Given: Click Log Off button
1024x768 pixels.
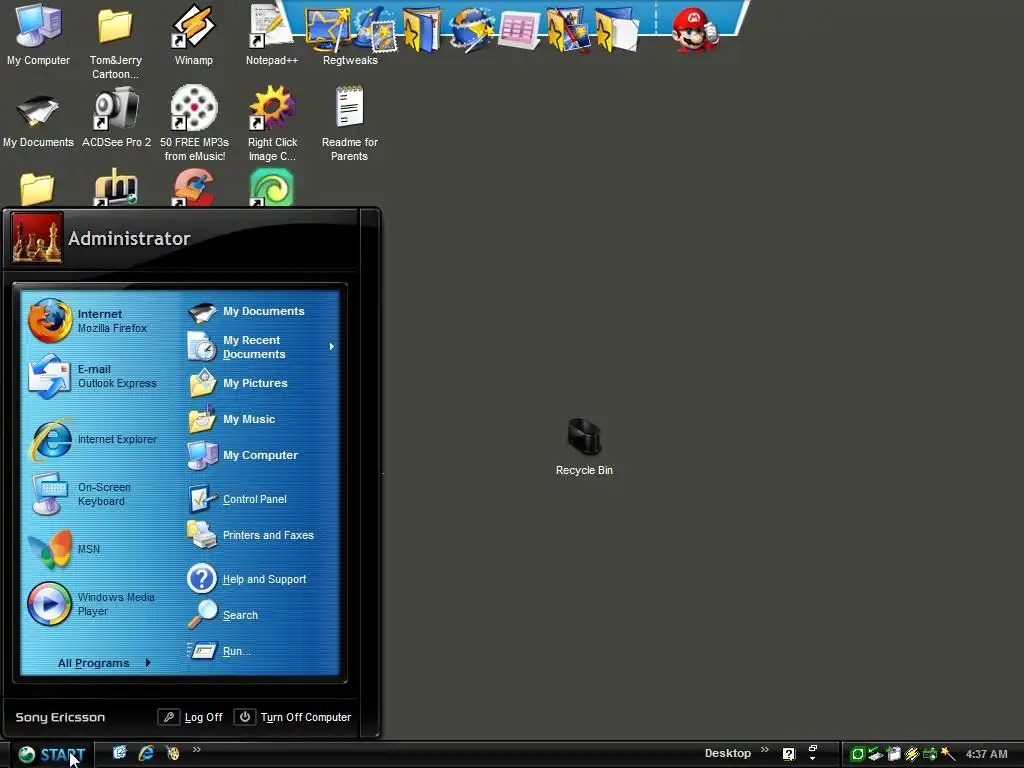Looking at the screenshot, I should (x=191, y=717).
